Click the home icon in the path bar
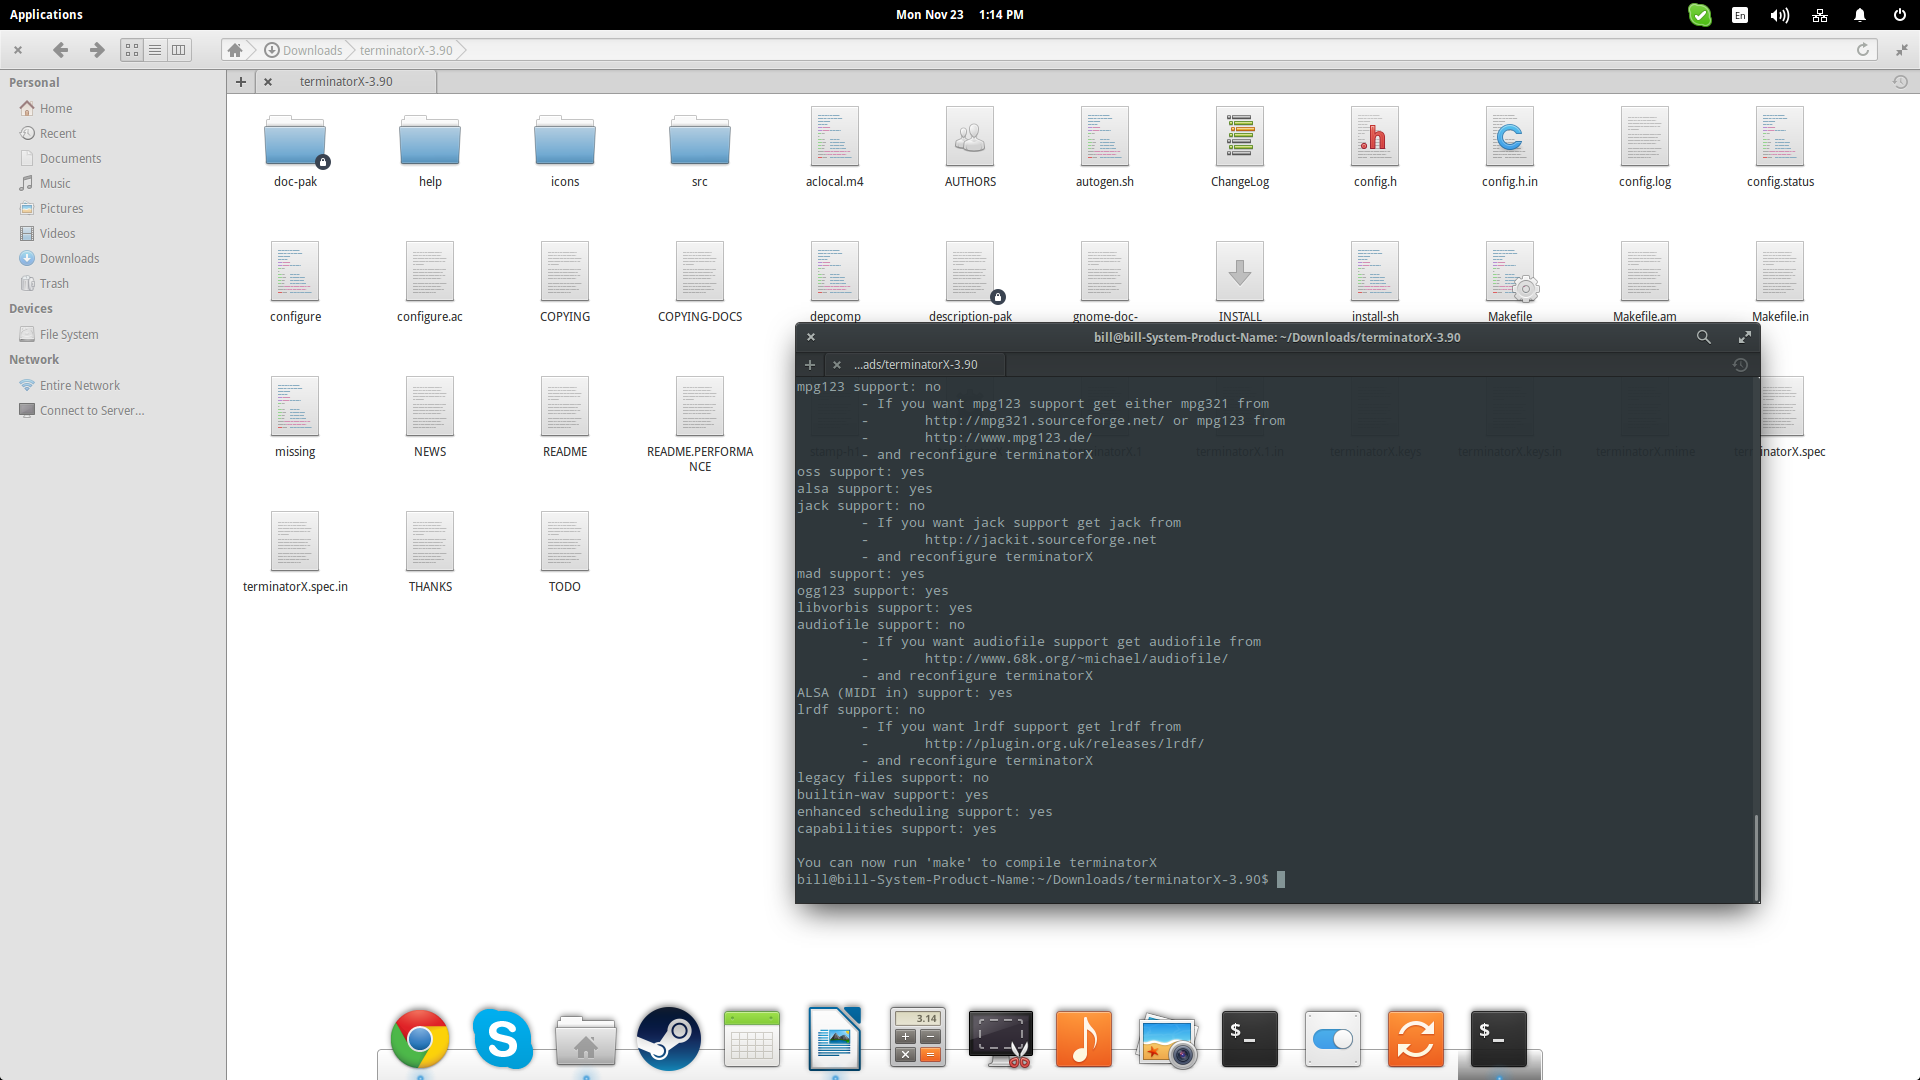 [235, 50]
